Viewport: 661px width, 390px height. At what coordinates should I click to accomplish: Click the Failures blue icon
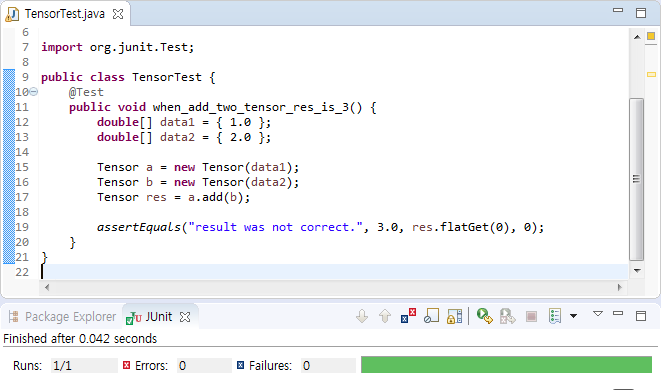coord(240,365)
